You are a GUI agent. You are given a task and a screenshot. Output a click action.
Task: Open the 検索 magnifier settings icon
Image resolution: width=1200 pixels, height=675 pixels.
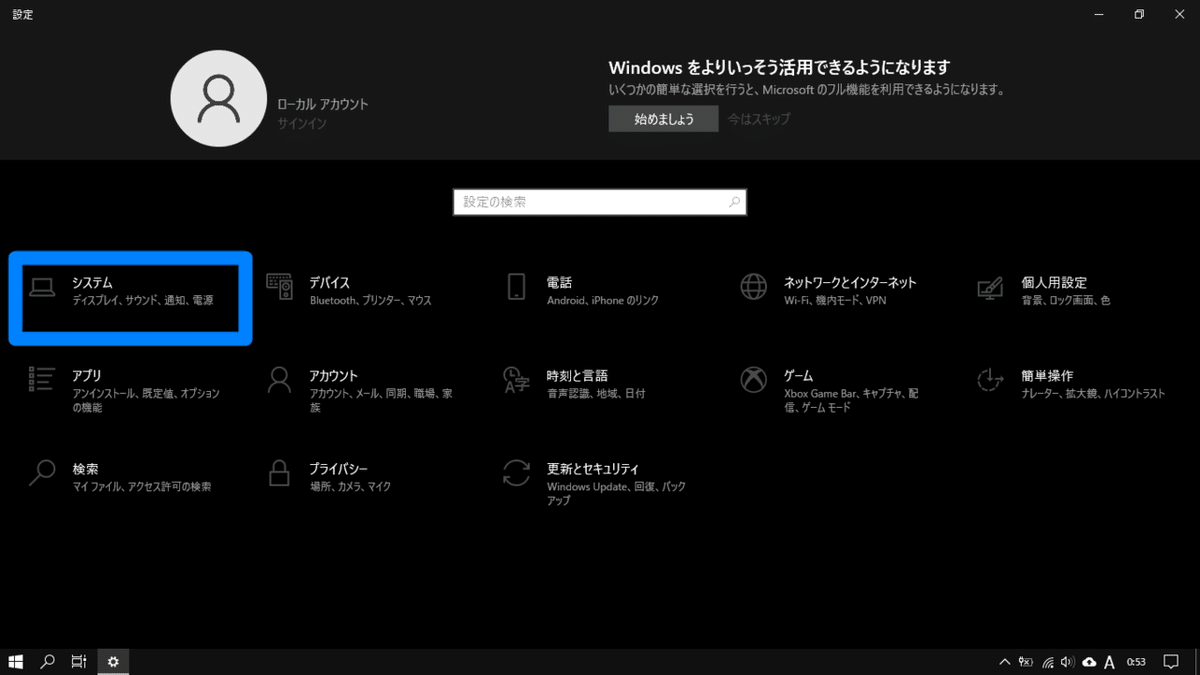pyautogui.click(x=42, y=473)
